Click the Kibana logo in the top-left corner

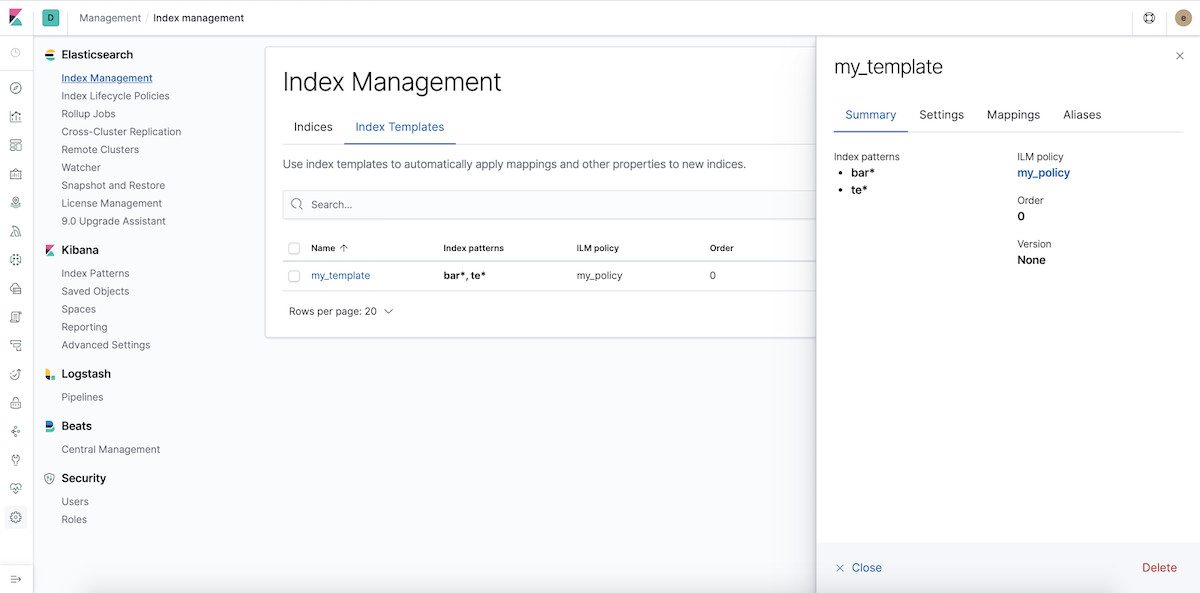click(x=16, y=18)
